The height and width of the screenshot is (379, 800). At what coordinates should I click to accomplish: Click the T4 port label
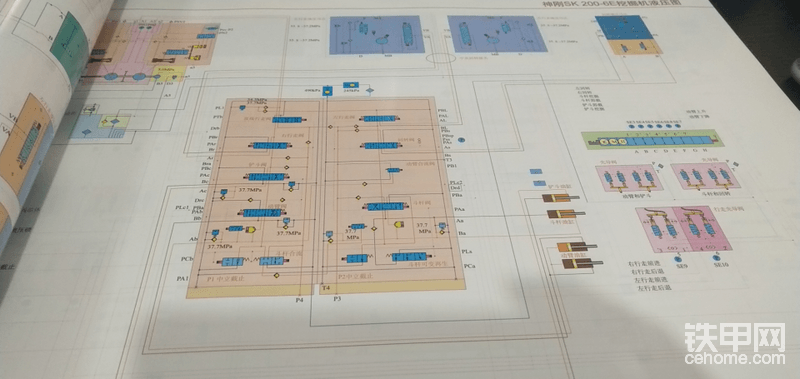(326, 288)
